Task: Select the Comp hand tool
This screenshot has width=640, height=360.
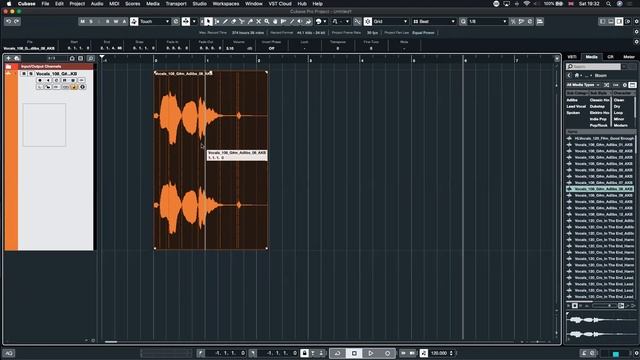Action: tap(275, 21)
